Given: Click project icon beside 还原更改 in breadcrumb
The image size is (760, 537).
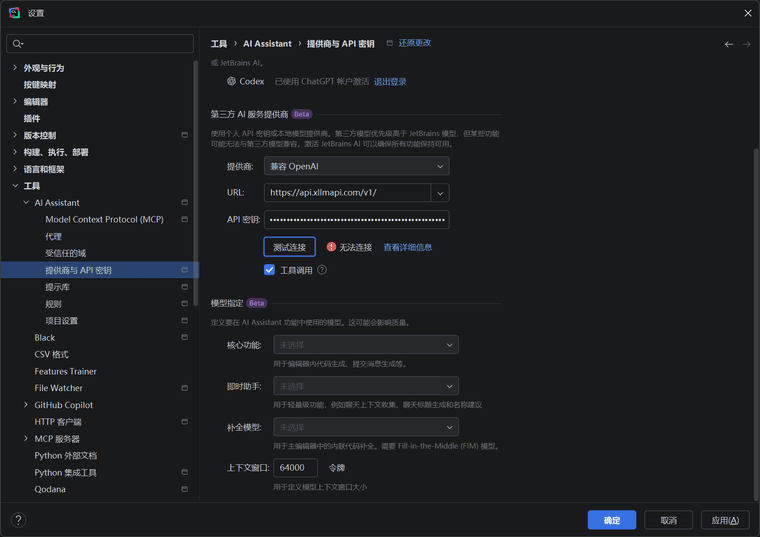Looking at the screenshot, I should point(390,44).
